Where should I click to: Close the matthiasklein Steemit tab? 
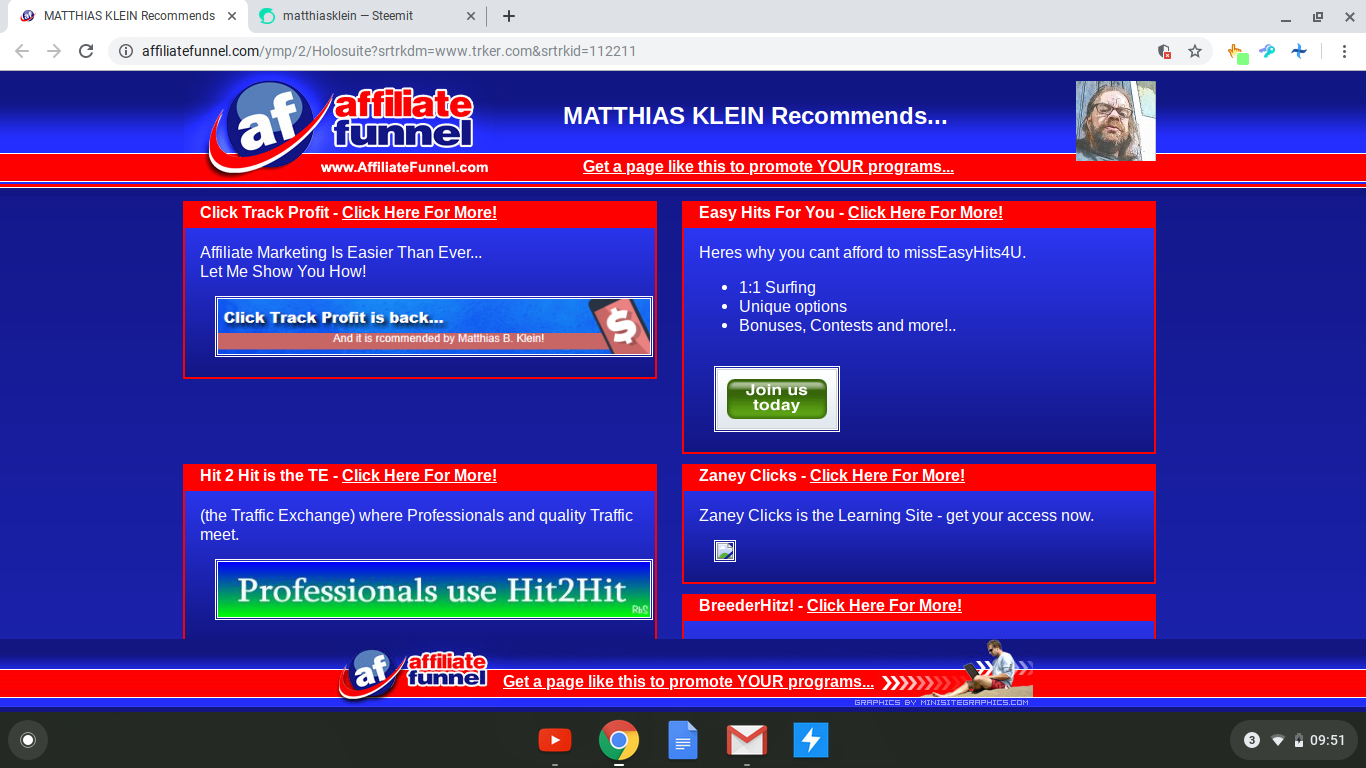469,16
